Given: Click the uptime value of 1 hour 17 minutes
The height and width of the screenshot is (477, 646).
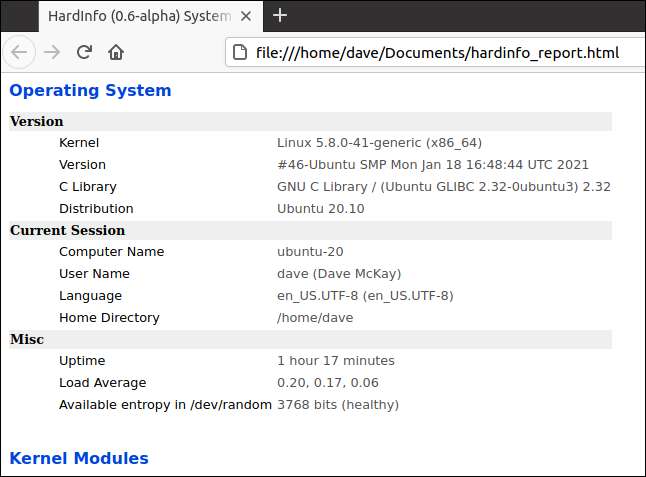Looking at the screenshot, I should pos(335,361).
